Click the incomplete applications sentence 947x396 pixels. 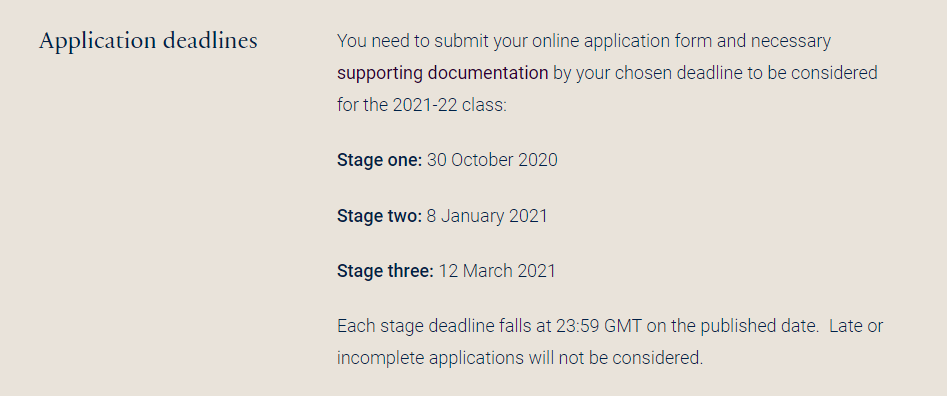tap(520, 358)
